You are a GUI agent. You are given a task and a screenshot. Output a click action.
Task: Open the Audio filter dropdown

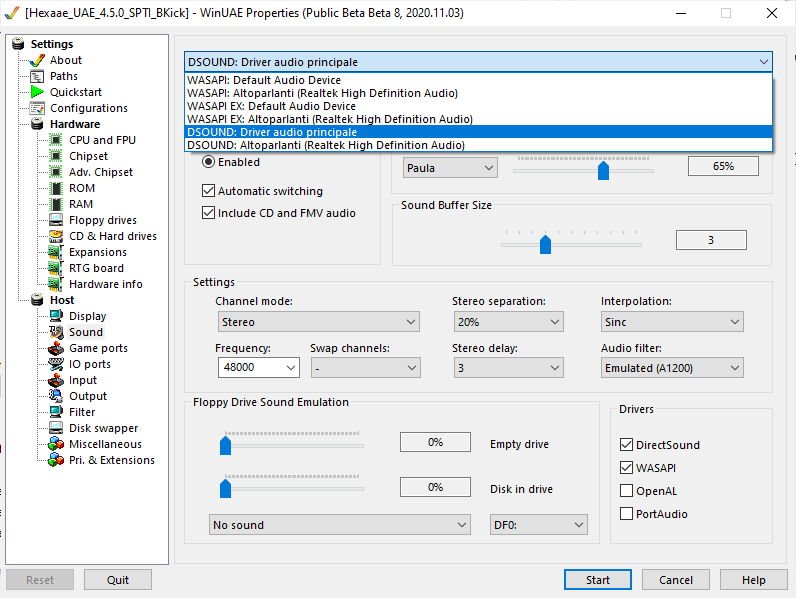click(672, 368)
